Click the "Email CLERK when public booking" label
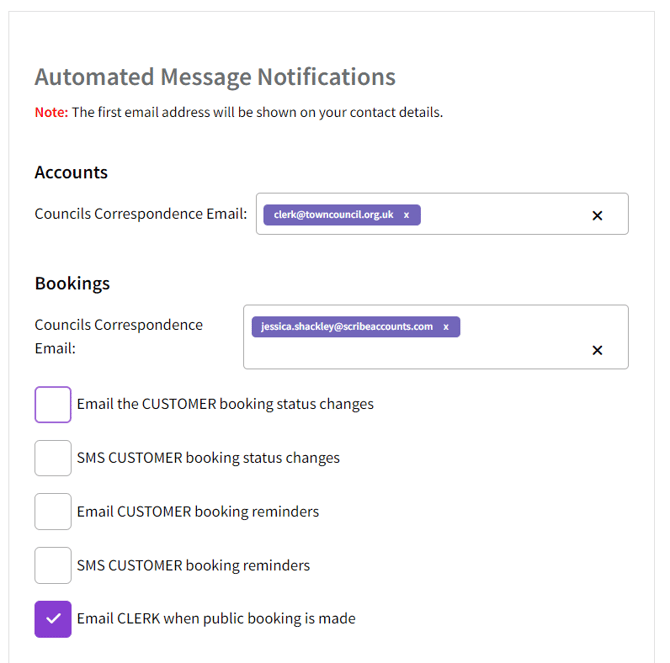Viewport: 670px width, 663px height. click(x=216, y=619)
